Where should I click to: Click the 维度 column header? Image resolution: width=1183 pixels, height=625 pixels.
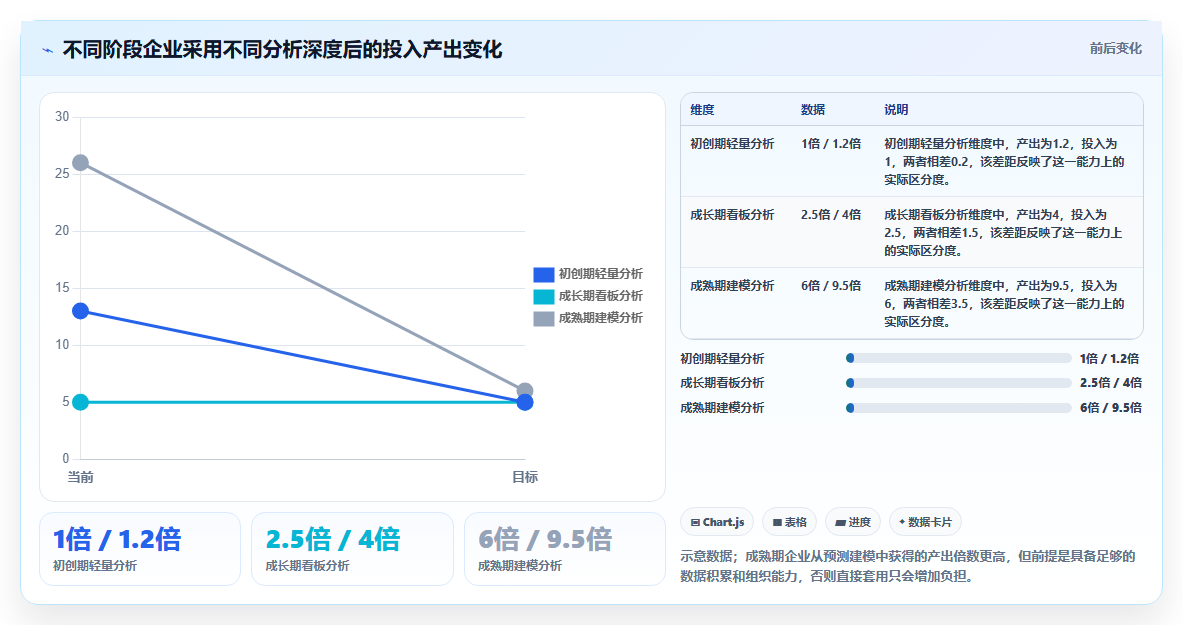(702, 109)
